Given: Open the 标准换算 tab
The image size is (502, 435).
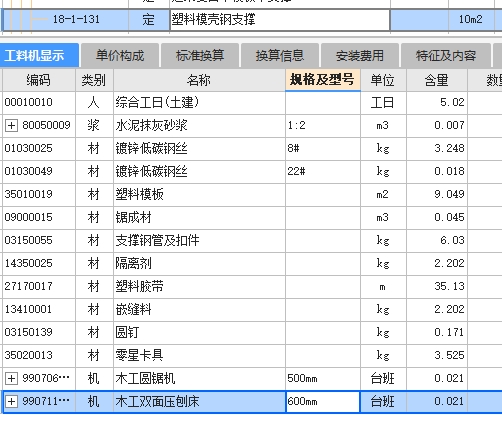Looking at the screenshot, I should pos(200,55).
